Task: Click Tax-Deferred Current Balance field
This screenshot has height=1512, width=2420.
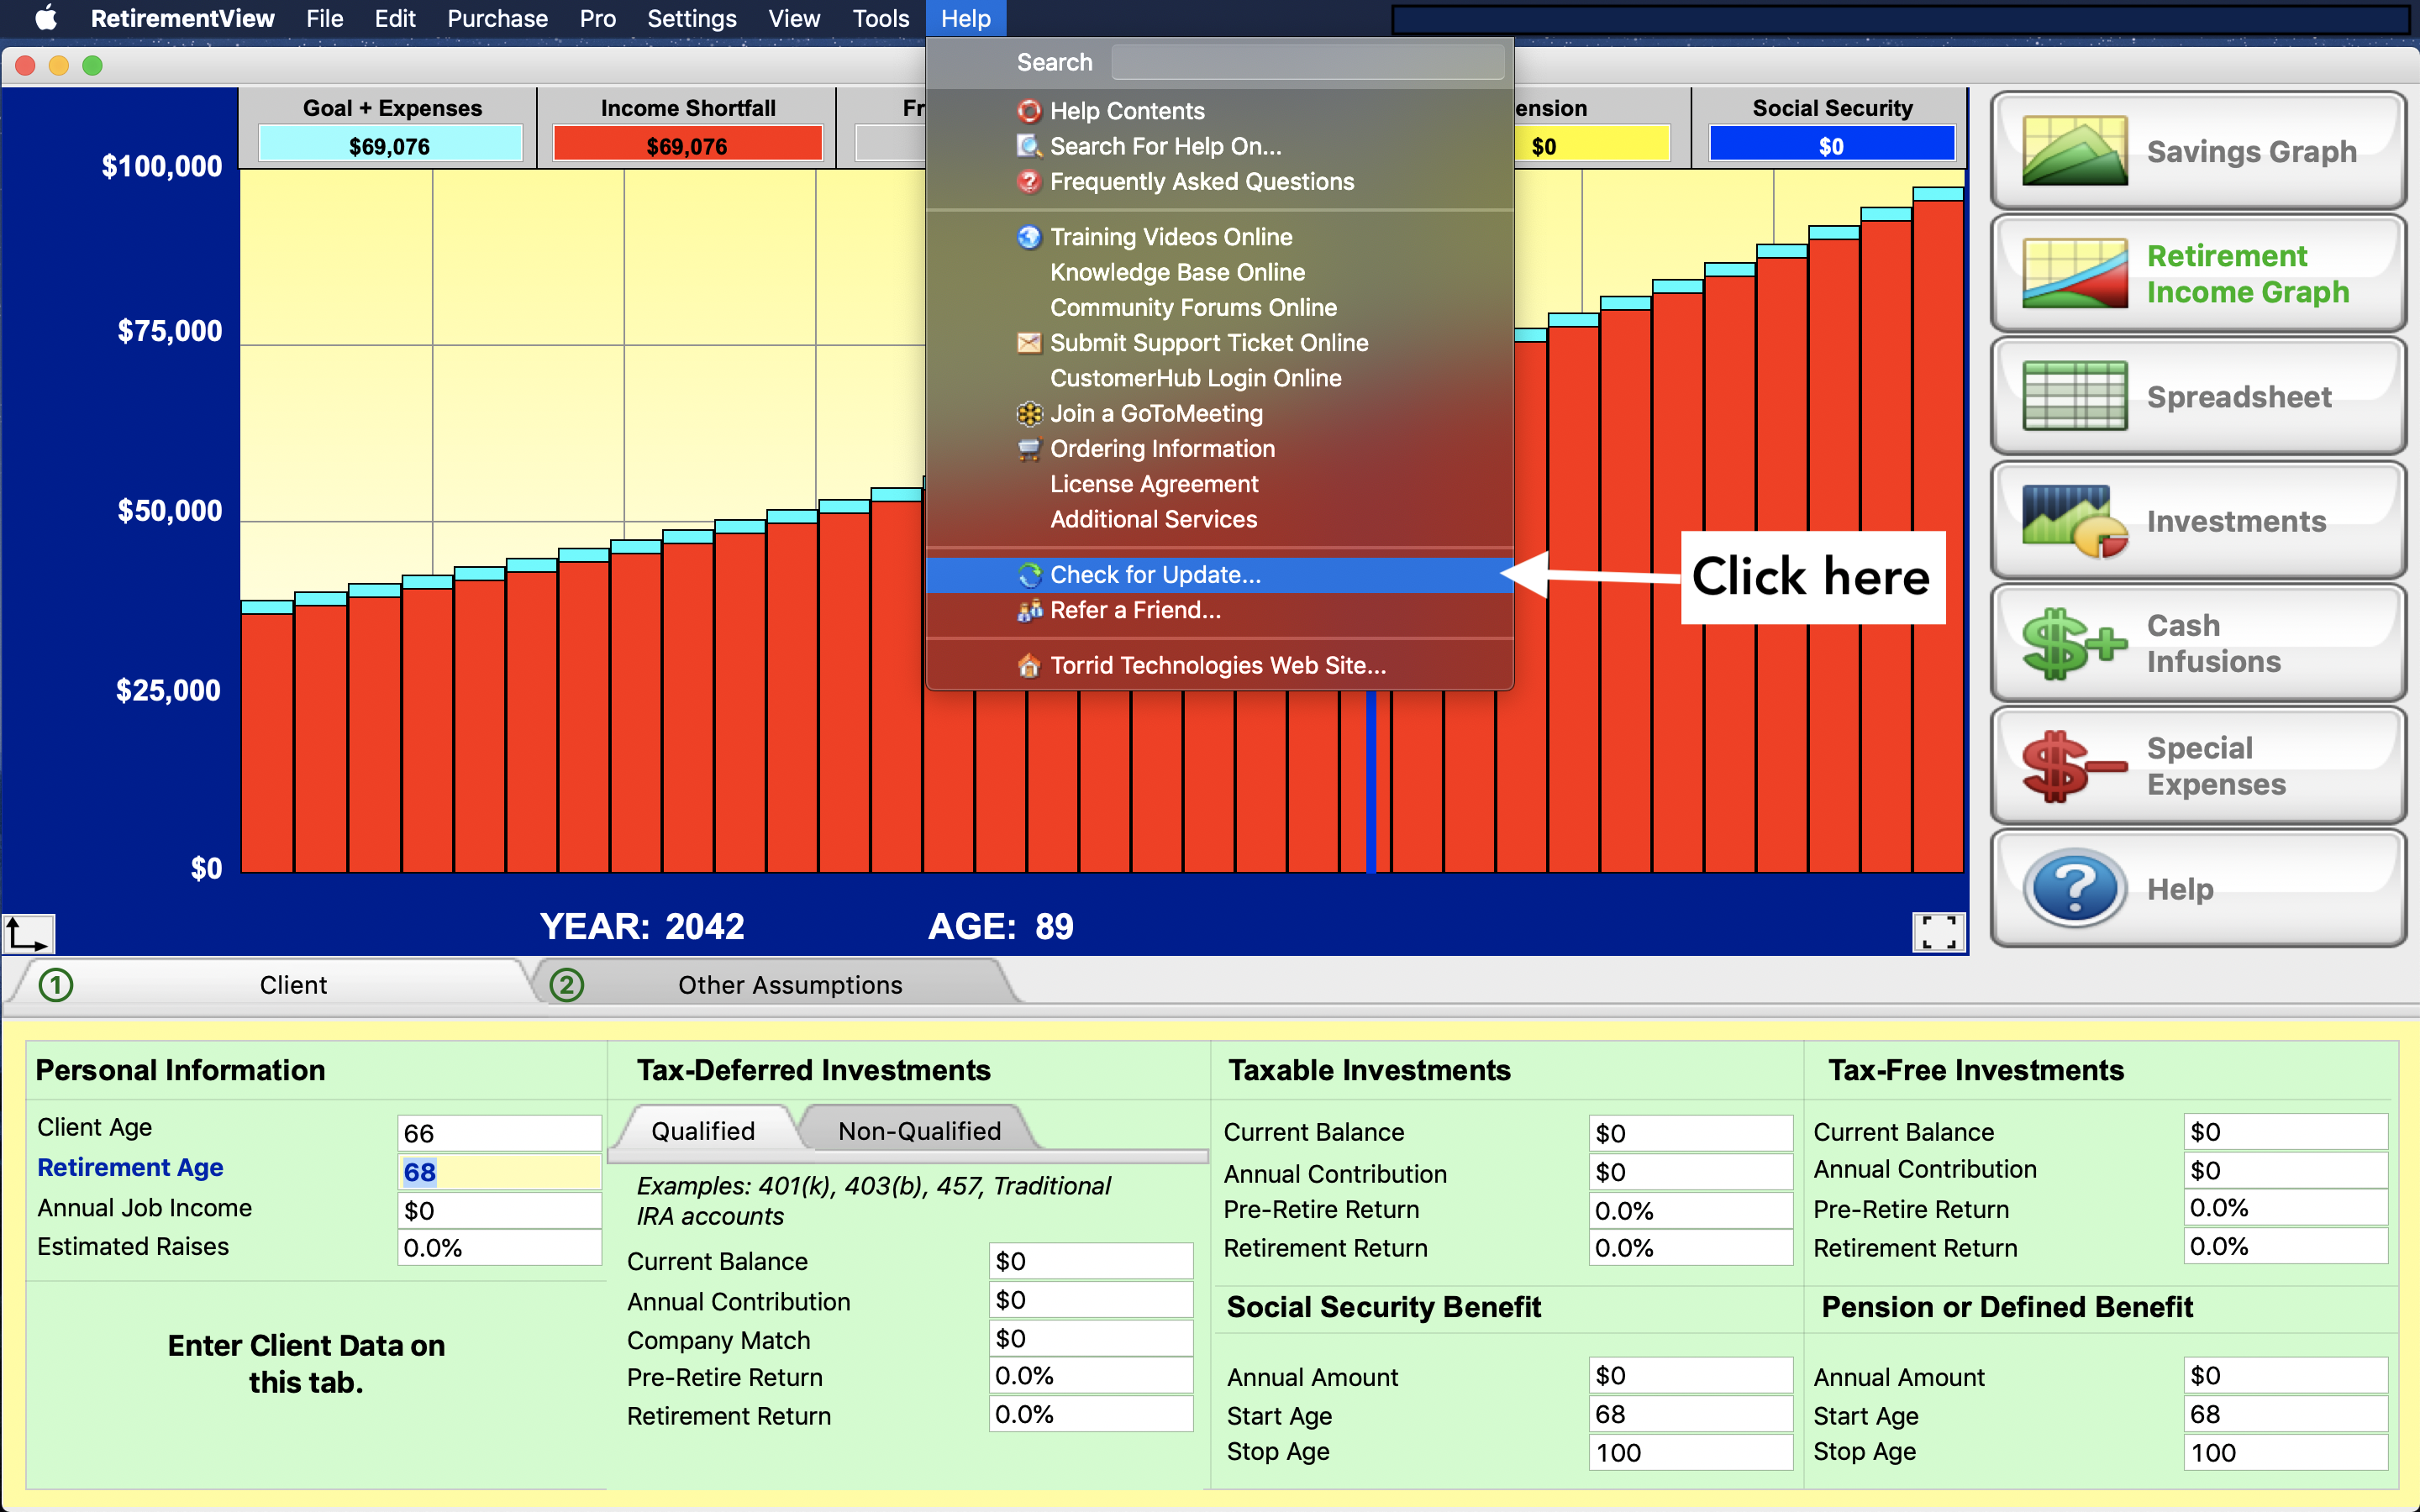Action: point(1091,1261)
